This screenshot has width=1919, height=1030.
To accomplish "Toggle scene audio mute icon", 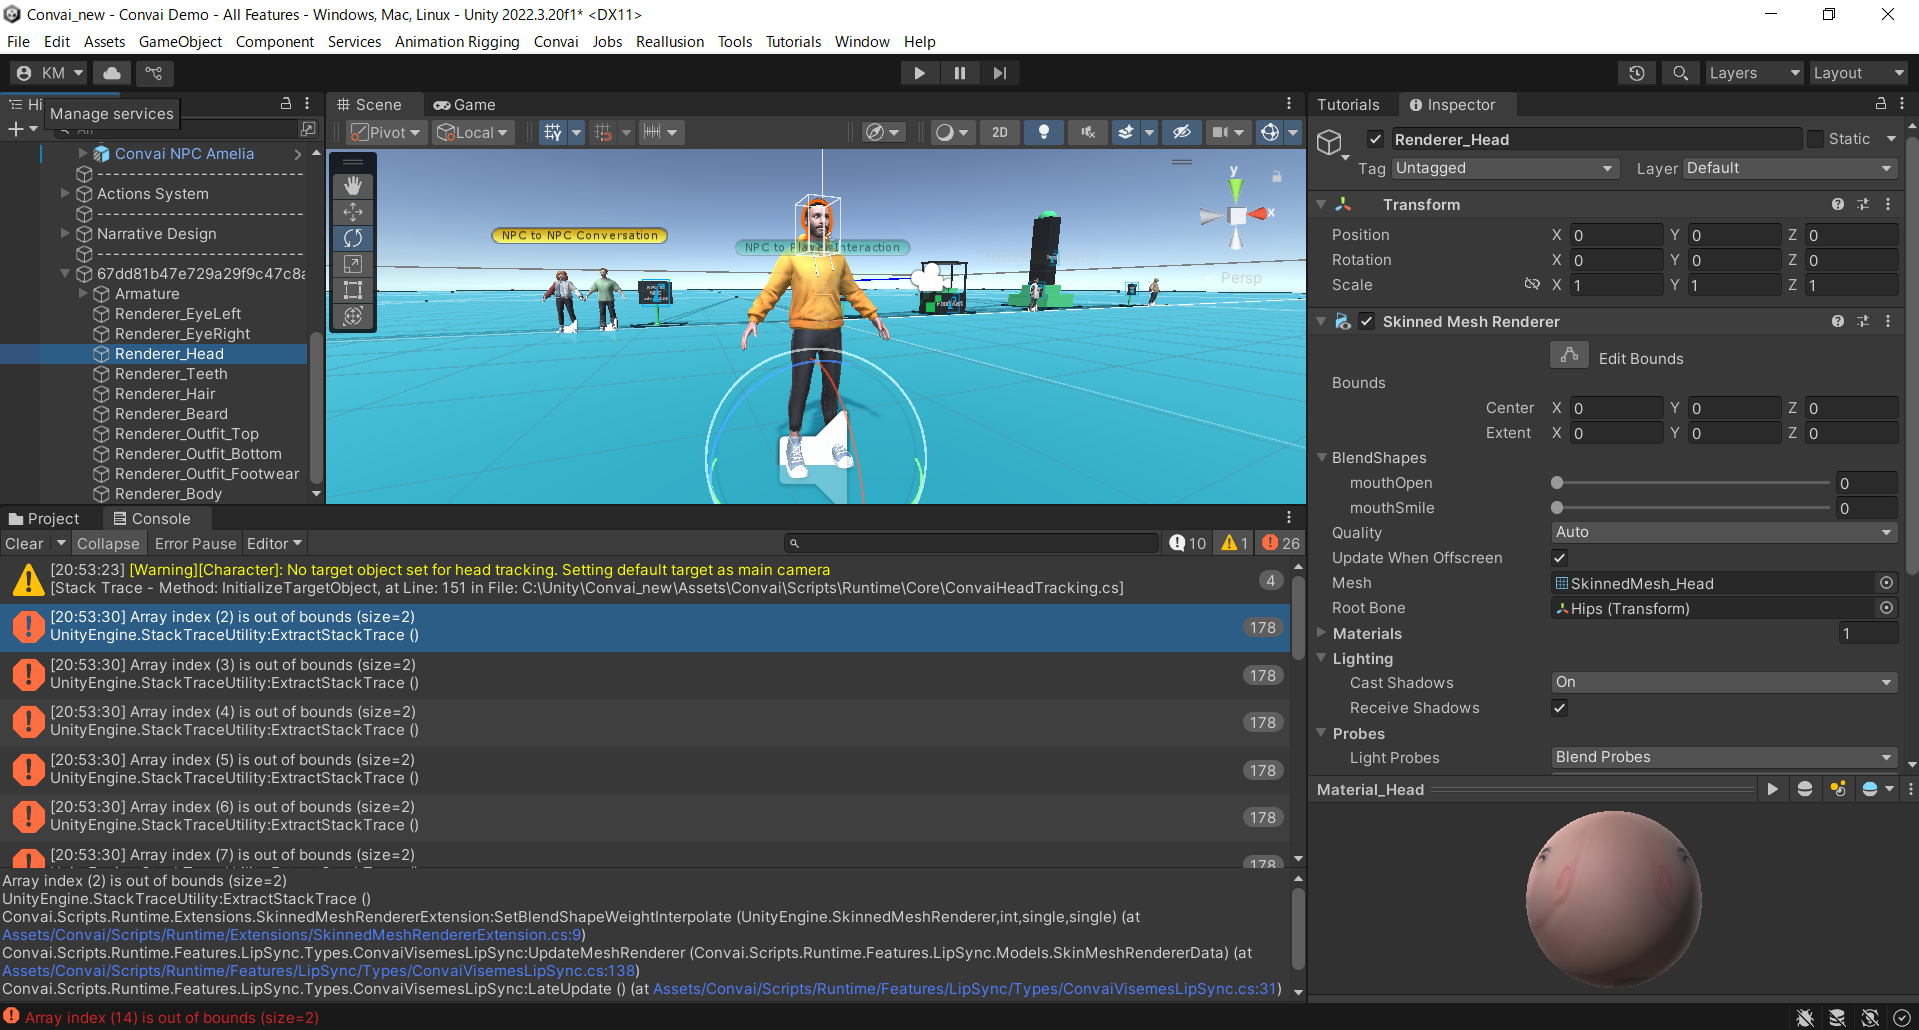I will pyautogui.click(x=1088, y=132).
